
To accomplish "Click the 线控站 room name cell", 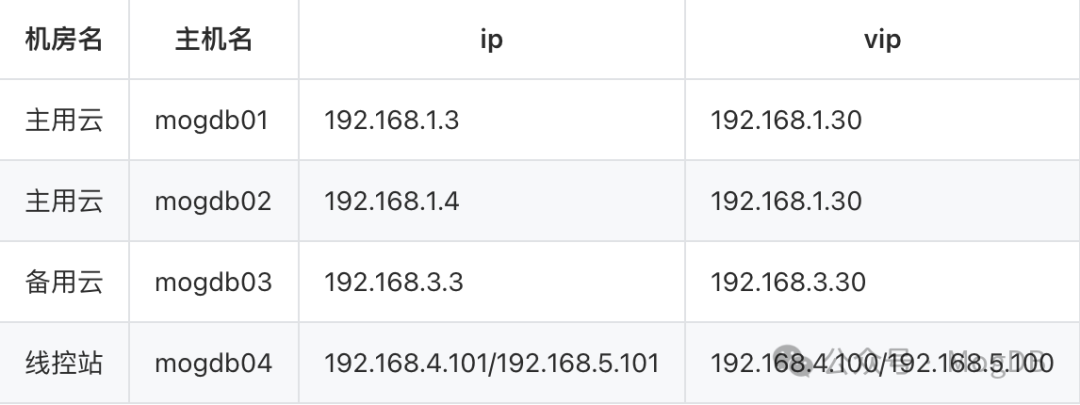I will tap(64, 363).
